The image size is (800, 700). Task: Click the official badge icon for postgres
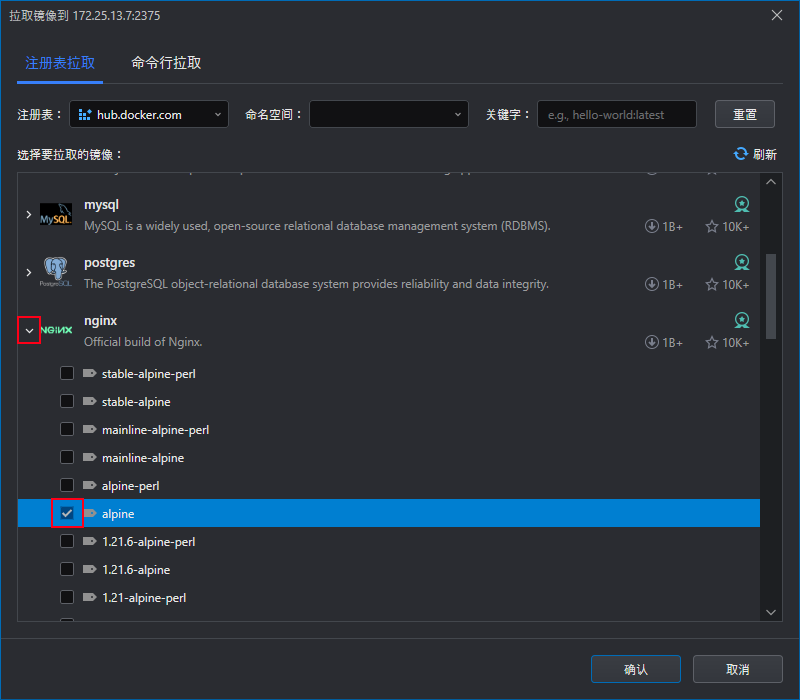point(741,262)
